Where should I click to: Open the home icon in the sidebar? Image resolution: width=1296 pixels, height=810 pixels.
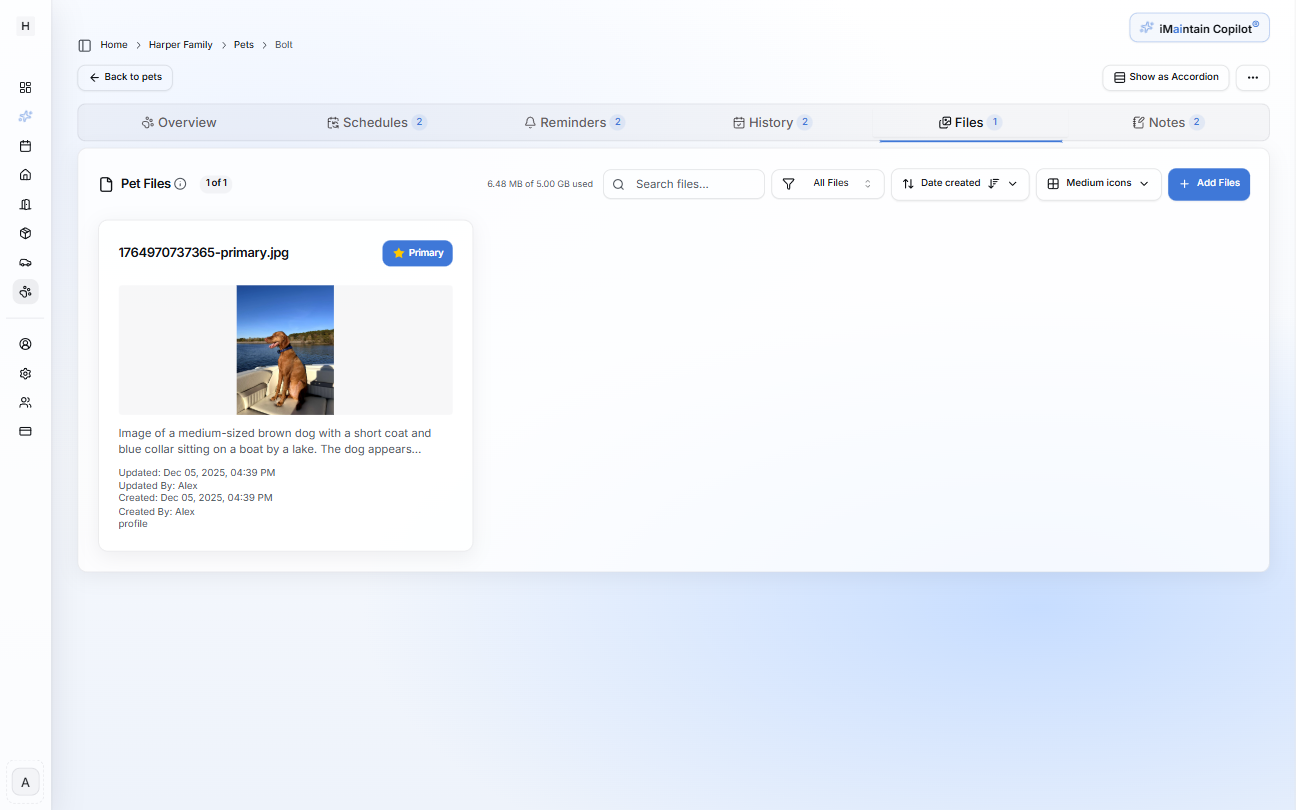[x=26, y=175]
